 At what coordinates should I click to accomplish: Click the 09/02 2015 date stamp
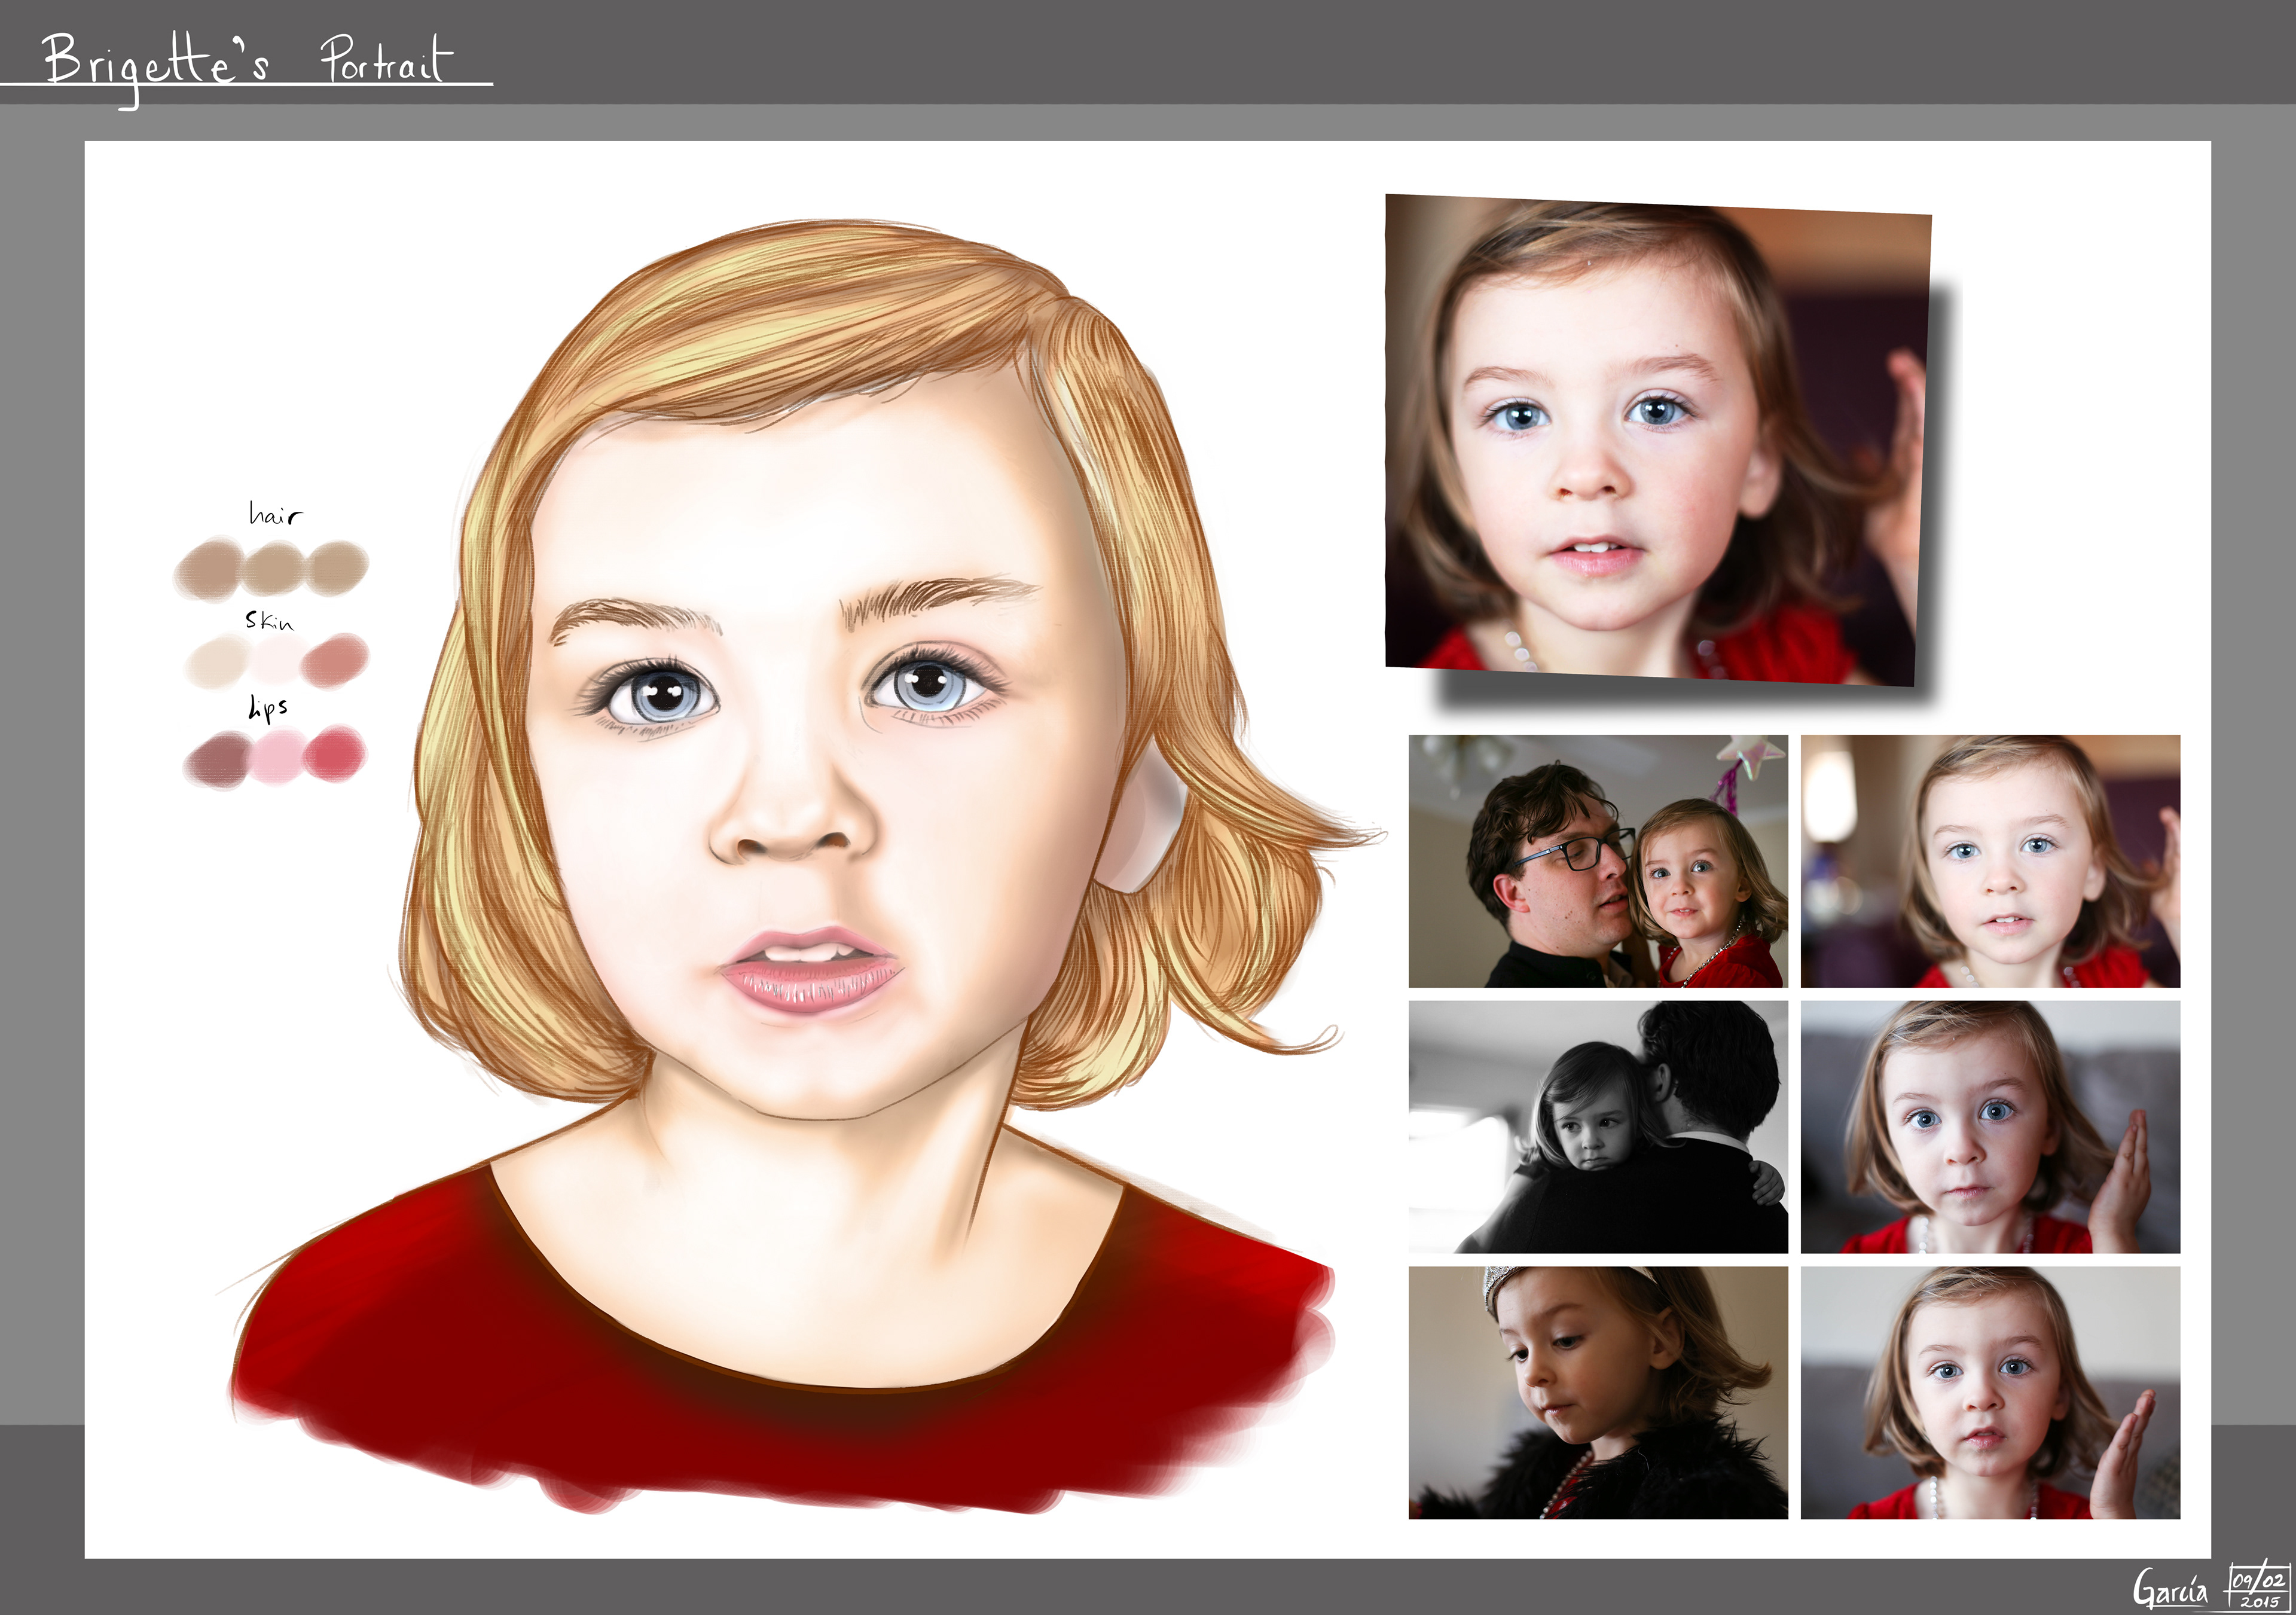click(2259, 1589)
